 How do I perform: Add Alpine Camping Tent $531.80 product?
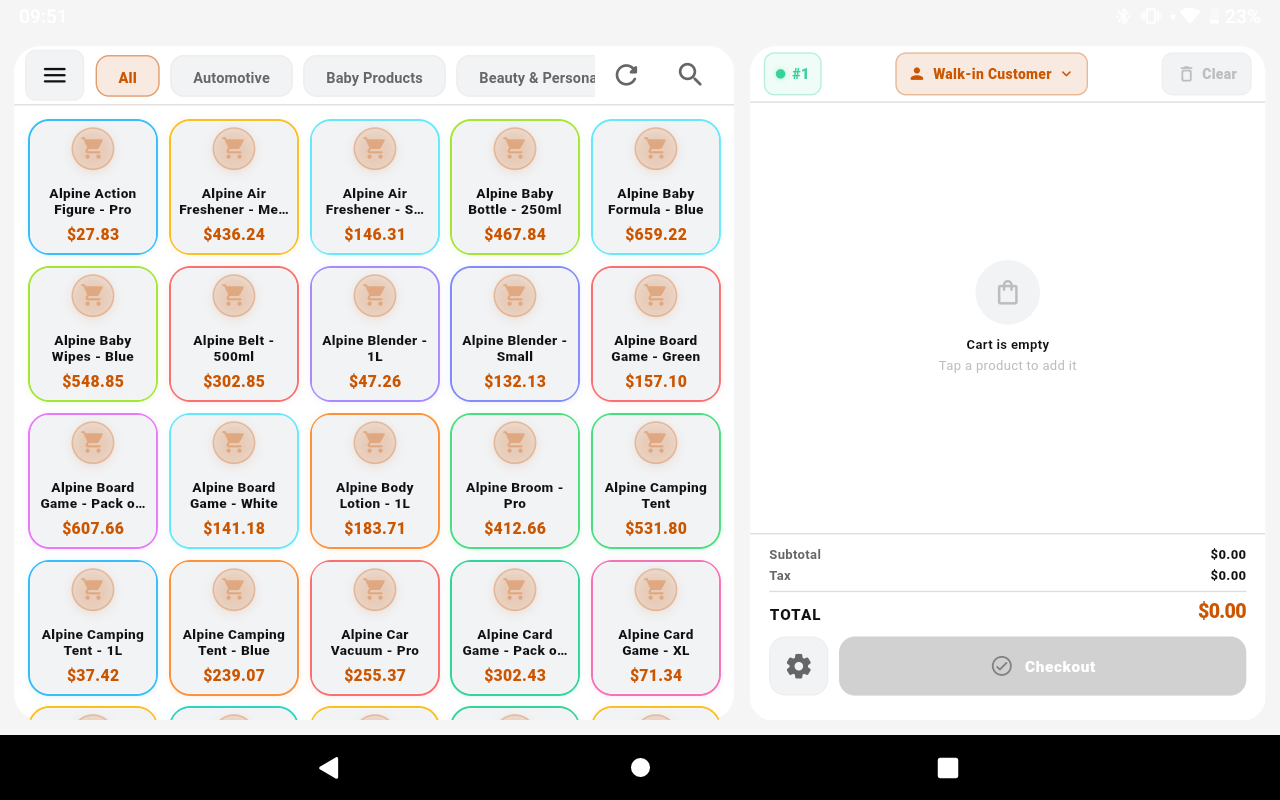coord(656,481)
